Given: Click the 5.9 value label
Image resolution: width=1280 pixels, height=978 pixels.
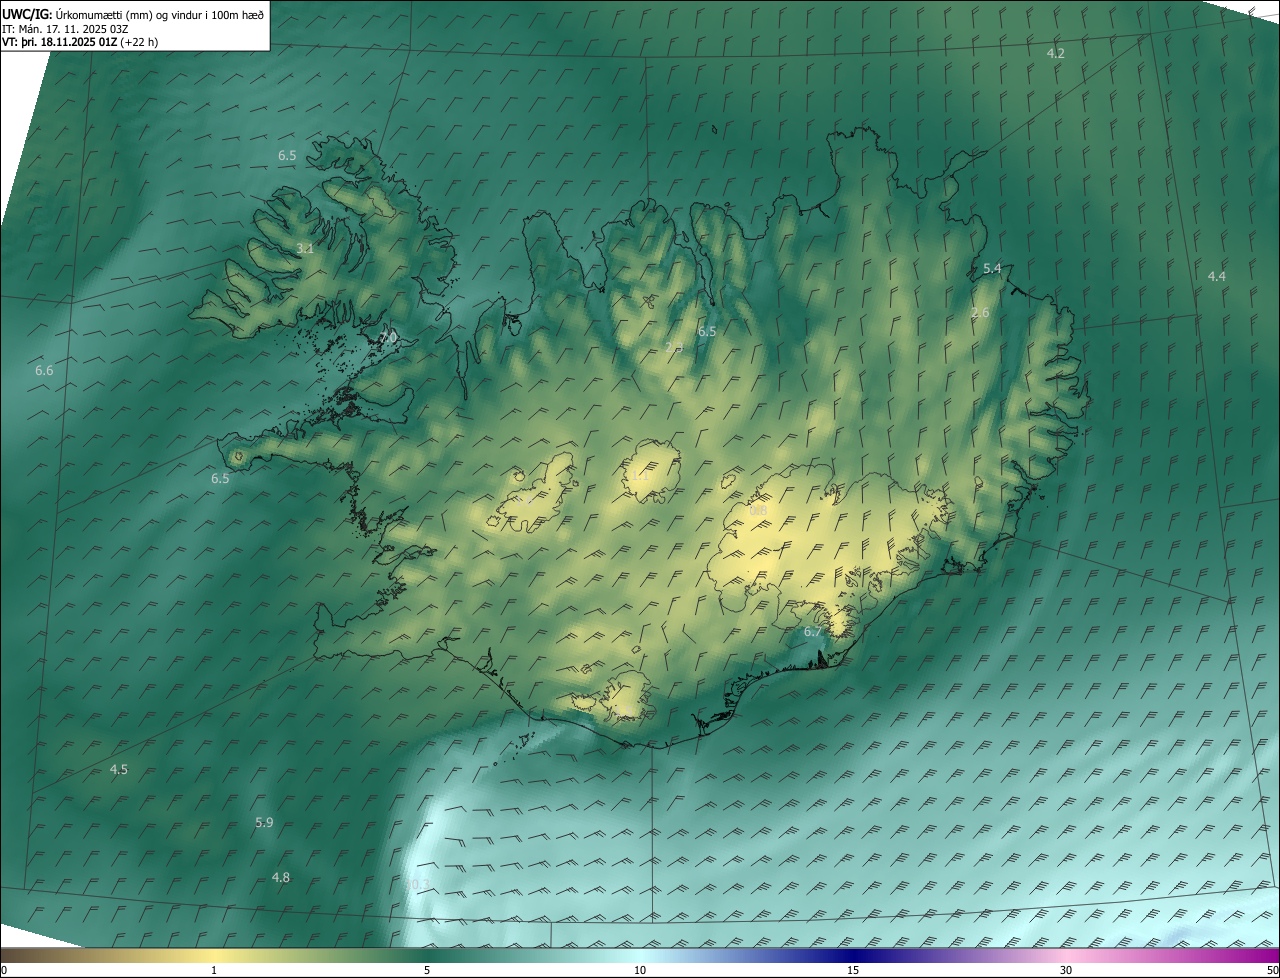Looking at the screenshot, I should coord(264,823).
